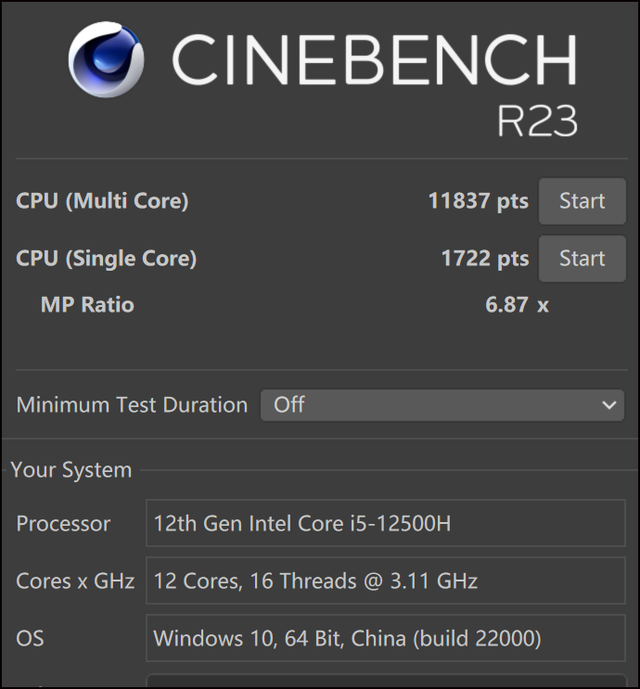Select the CPU (Single Core) label

pyautogui.click(x=106, y=258)
